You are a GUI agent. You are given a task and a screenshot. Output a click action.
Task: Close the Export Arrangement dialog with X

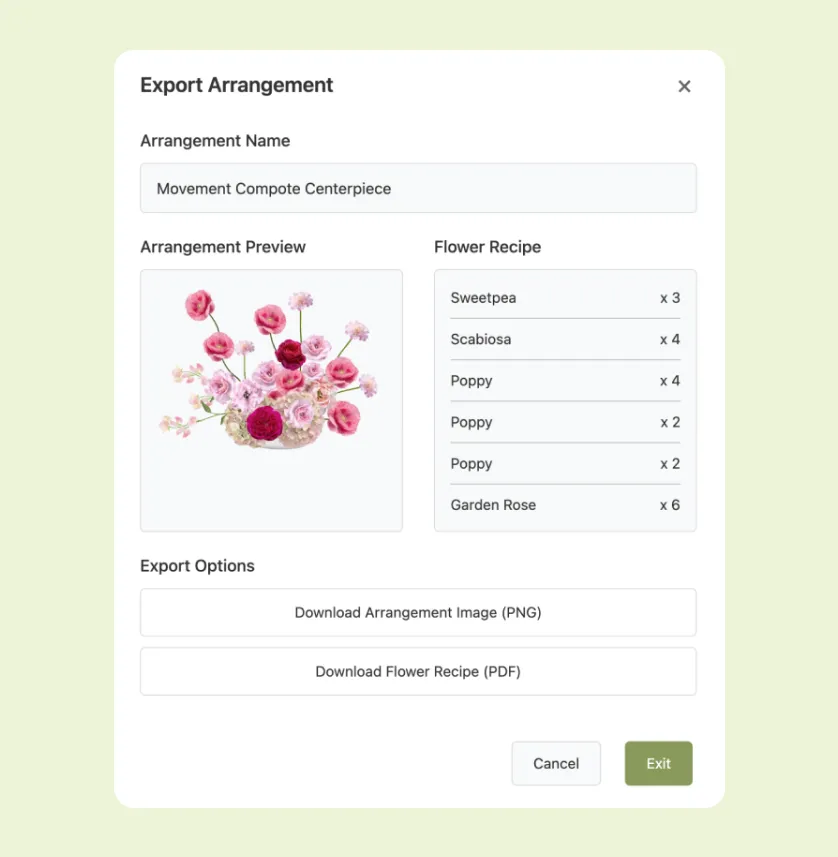684,86
